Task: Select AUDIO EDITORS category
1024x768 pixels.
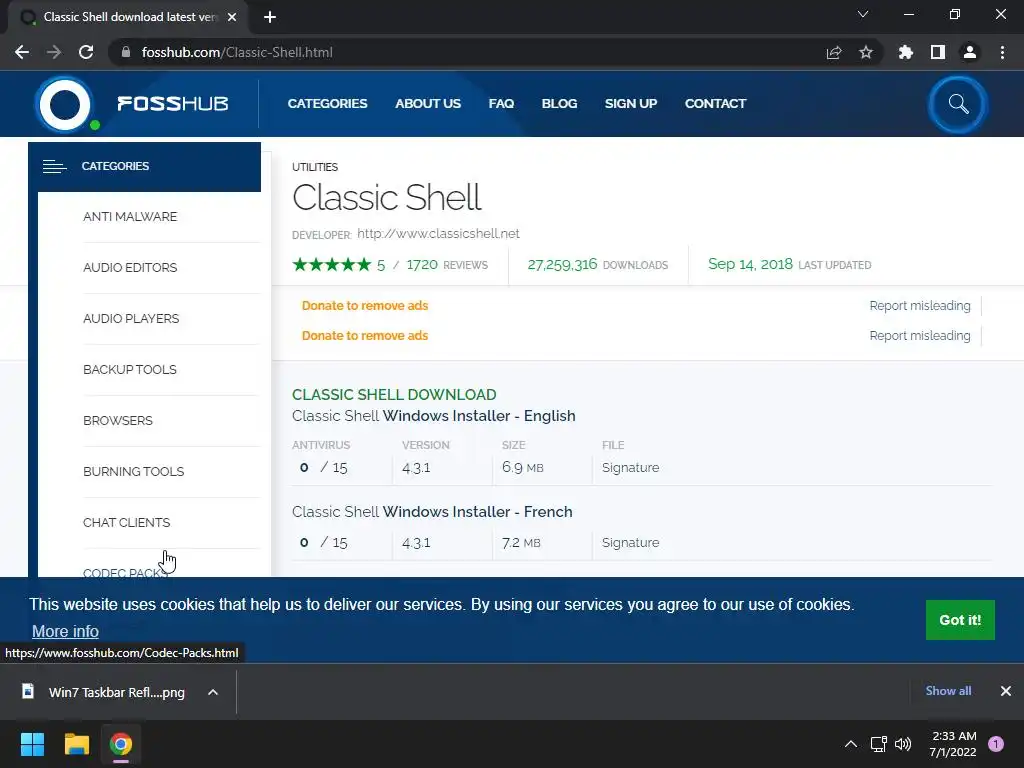Action: (x=130, y=268)
